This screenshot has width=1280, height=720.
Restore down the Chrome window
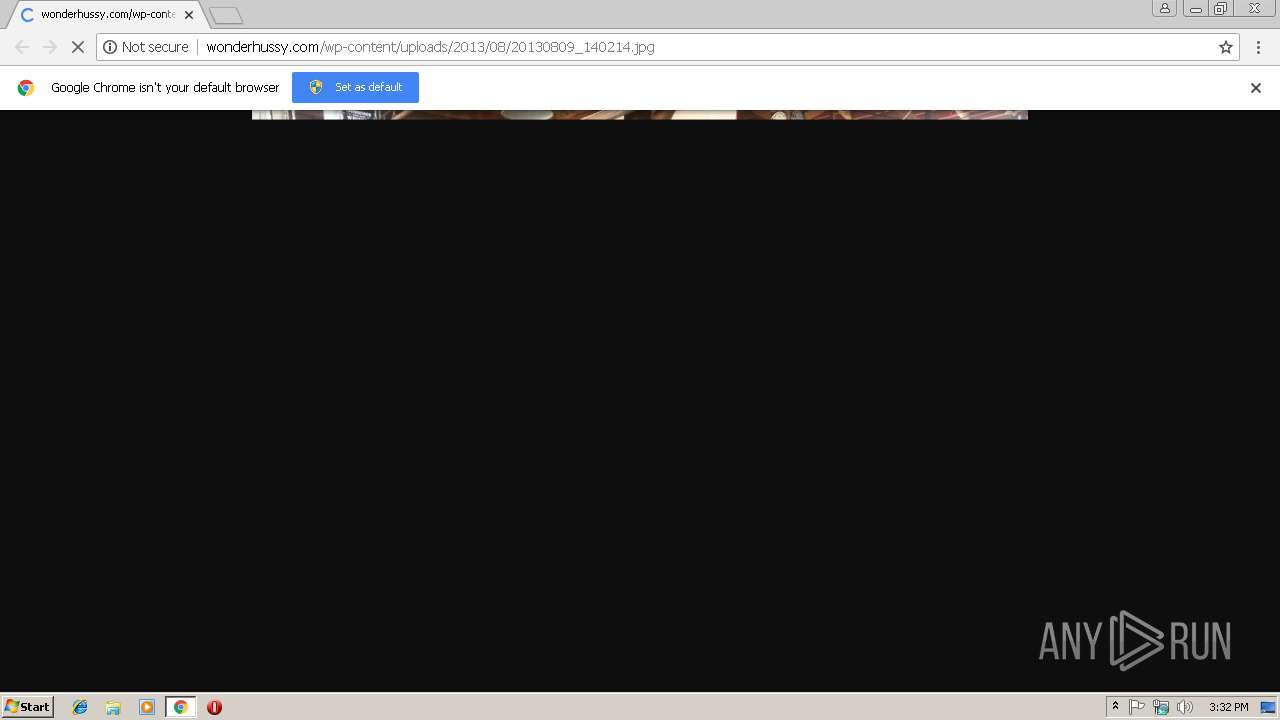[x=1220, y=8]
